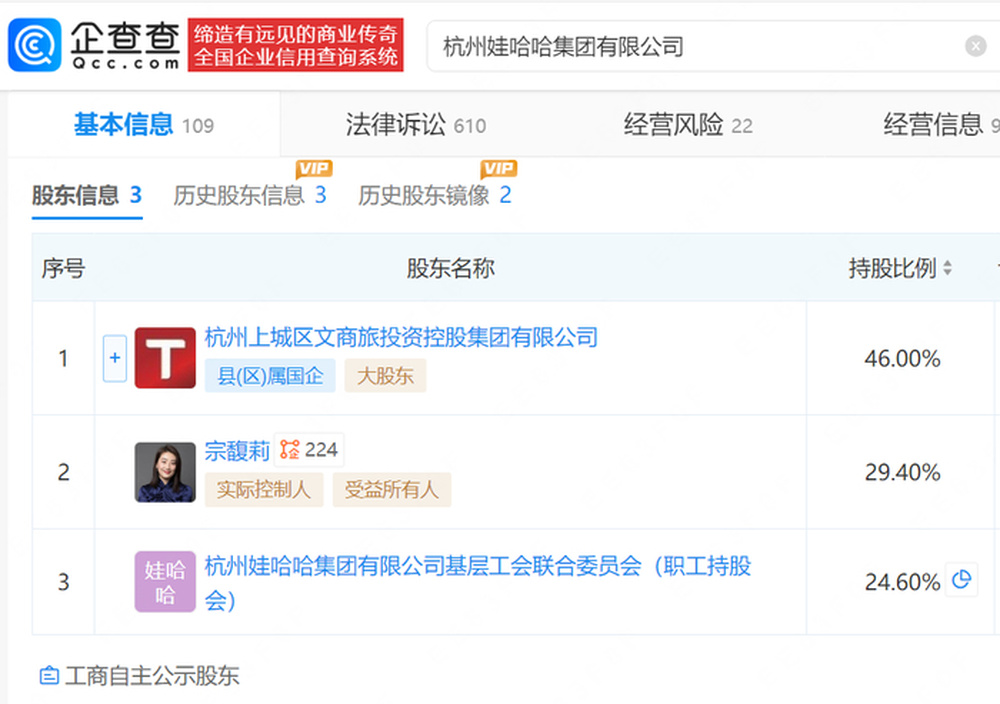Image resolution: width=1000 pixels, height=704 pixels.
Task: Clear the search box with the X icon
Action: pos(975,46)
